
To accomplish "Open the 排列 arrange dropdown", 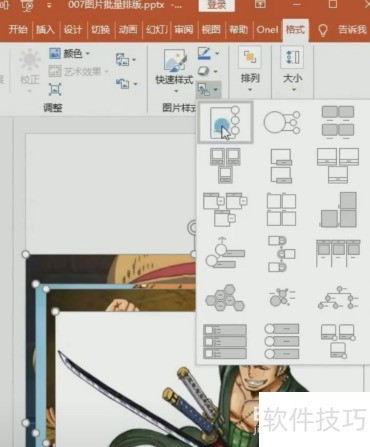I will [x=250, y=69].
